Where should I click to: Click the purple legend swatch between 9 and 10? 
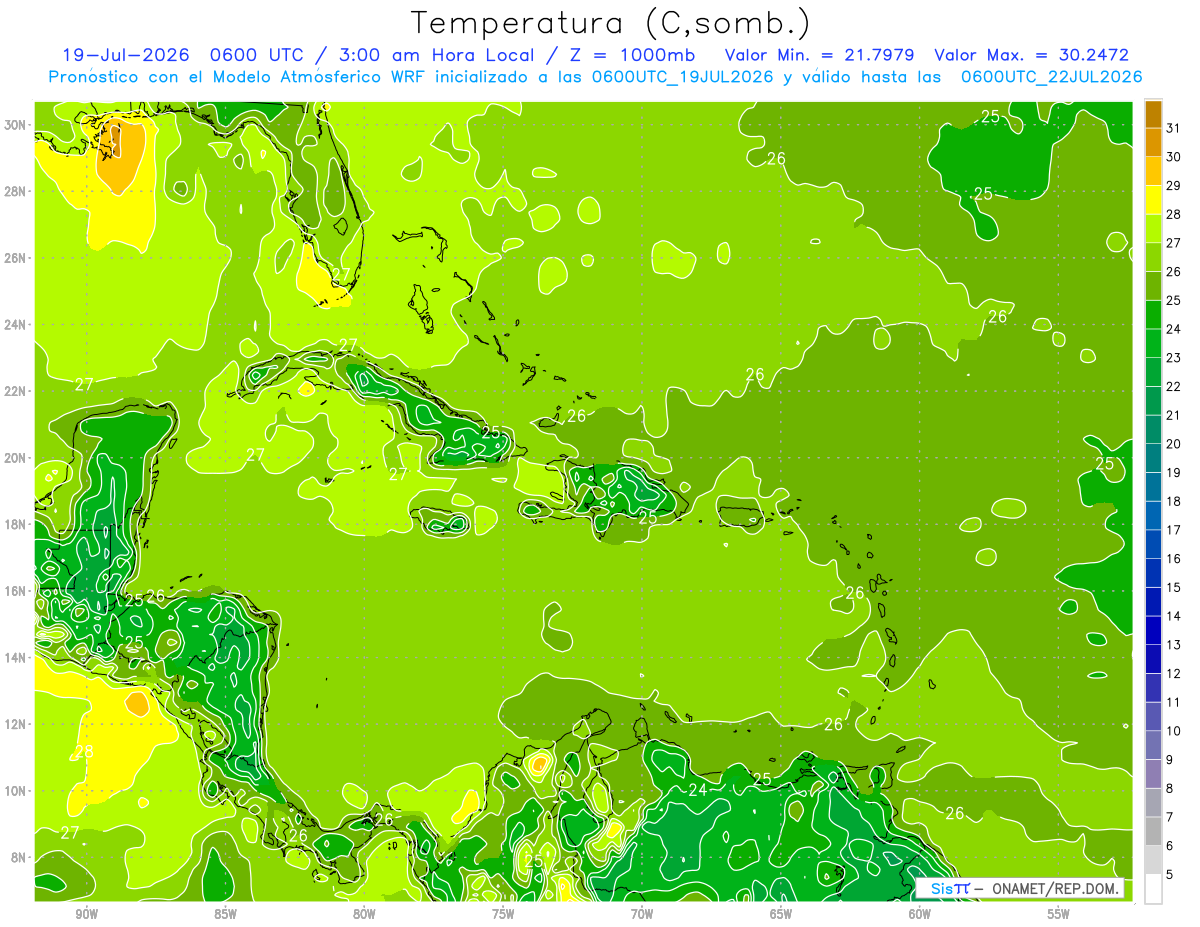point(1153,745)
